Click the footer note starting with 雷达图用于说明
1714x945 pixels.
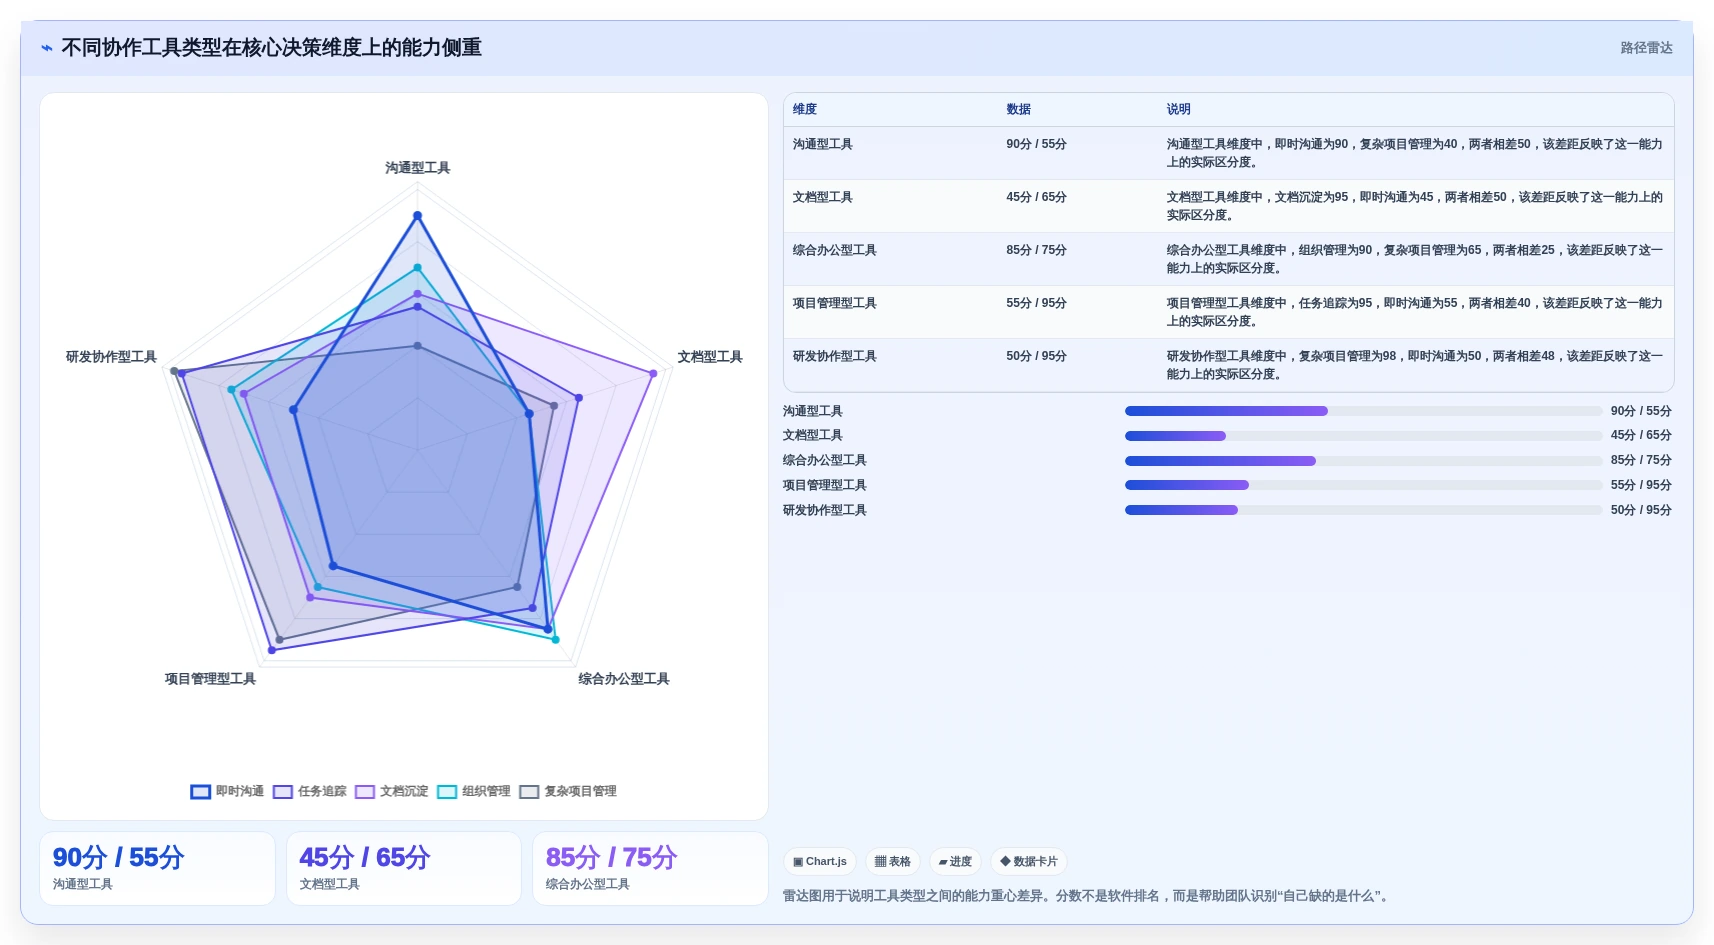tap(1088, 896)
